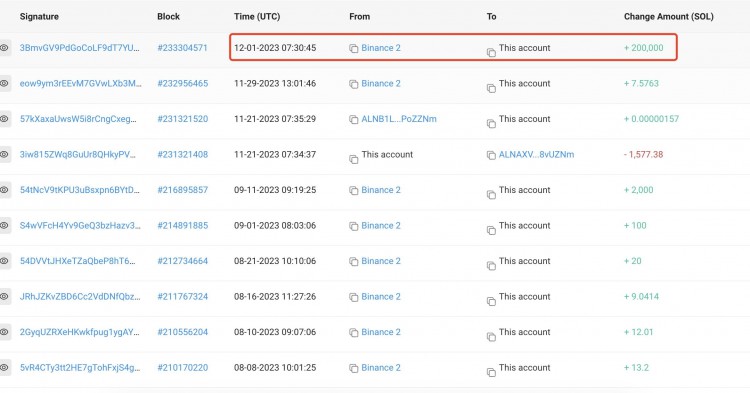Copy To address in 08-08-2023 10:01:25 row
This screenshot has width=750, height=393.
pyautogui.click(x=491, y=372)
